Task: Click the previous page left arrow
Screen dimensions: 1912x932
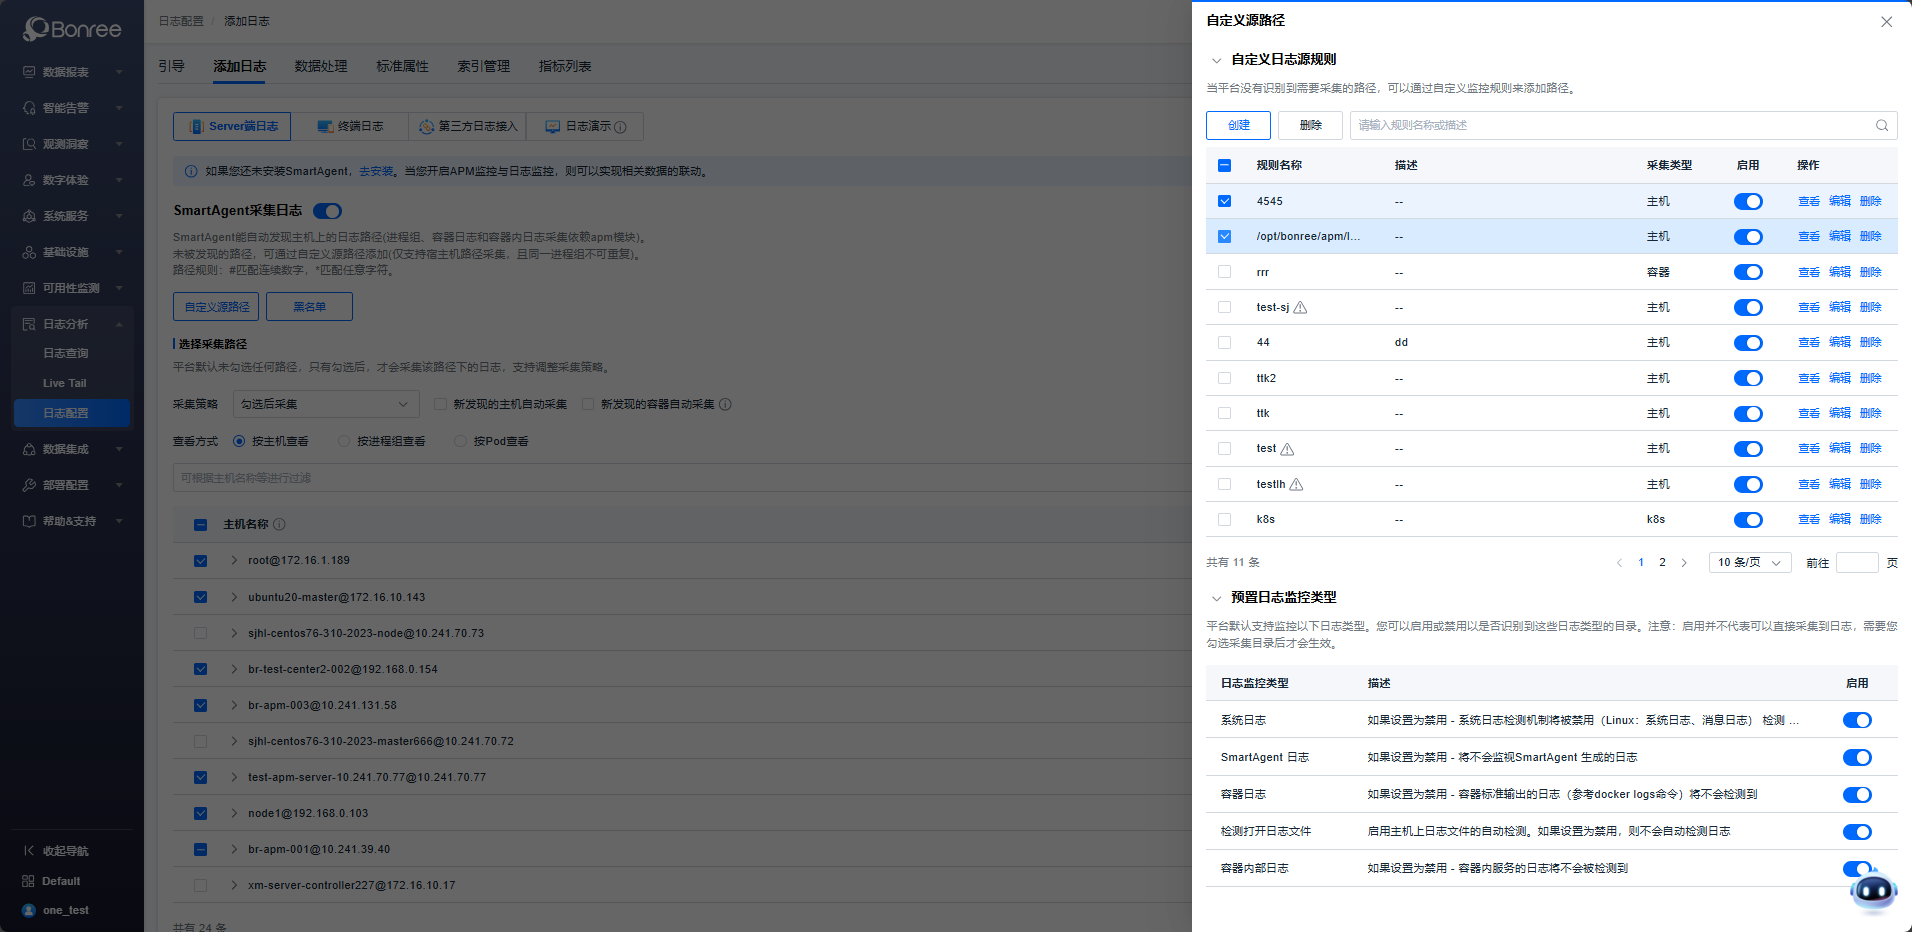Action: pyautogui.click(x=1619, y=563)
